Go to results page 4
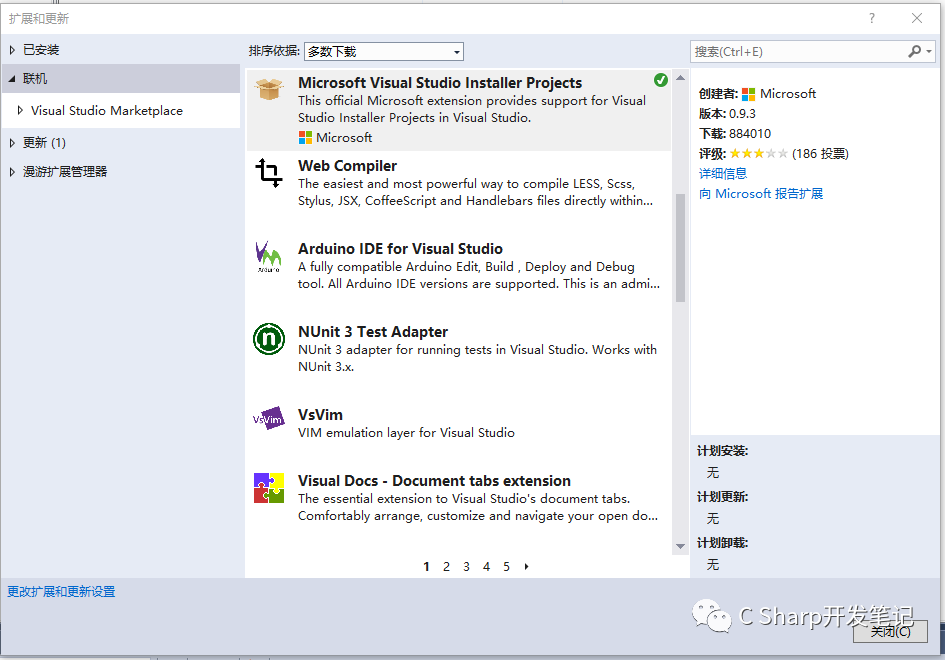 click(x=486, y=567)
